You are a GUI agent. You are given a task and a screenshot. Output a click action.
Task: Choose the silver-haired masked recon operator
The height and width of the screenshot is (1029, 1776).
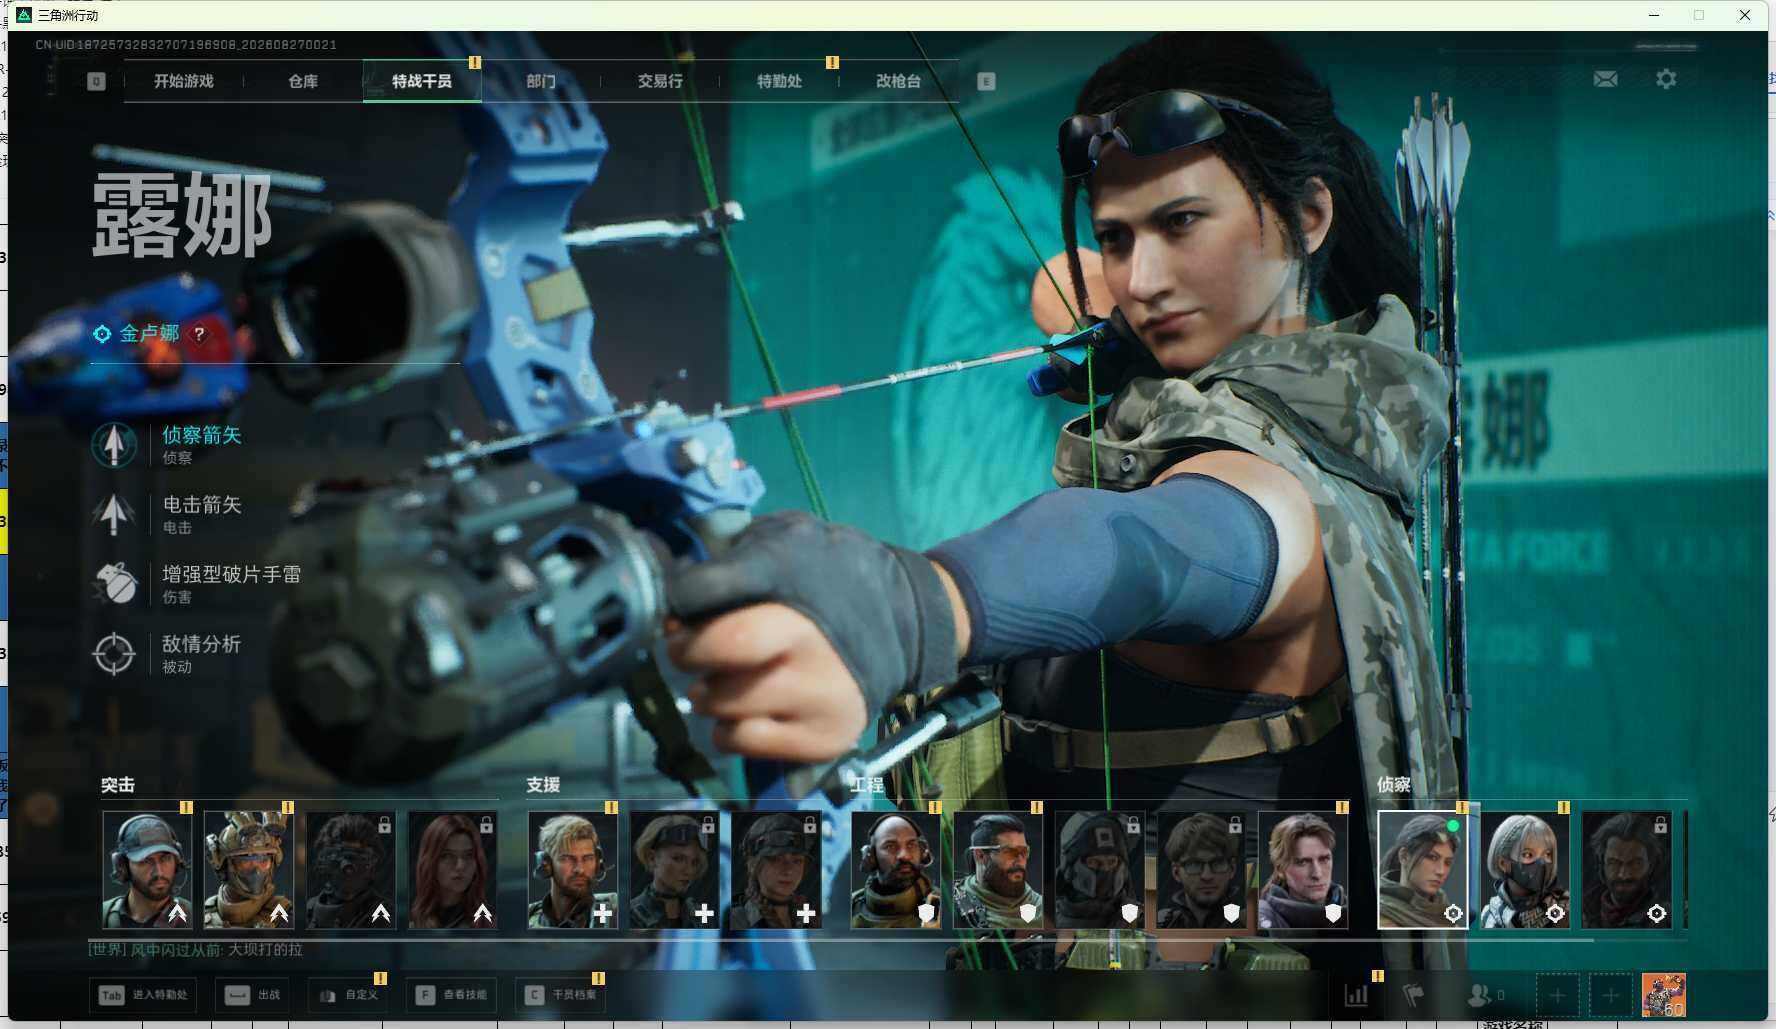(x=1525, y=870)
